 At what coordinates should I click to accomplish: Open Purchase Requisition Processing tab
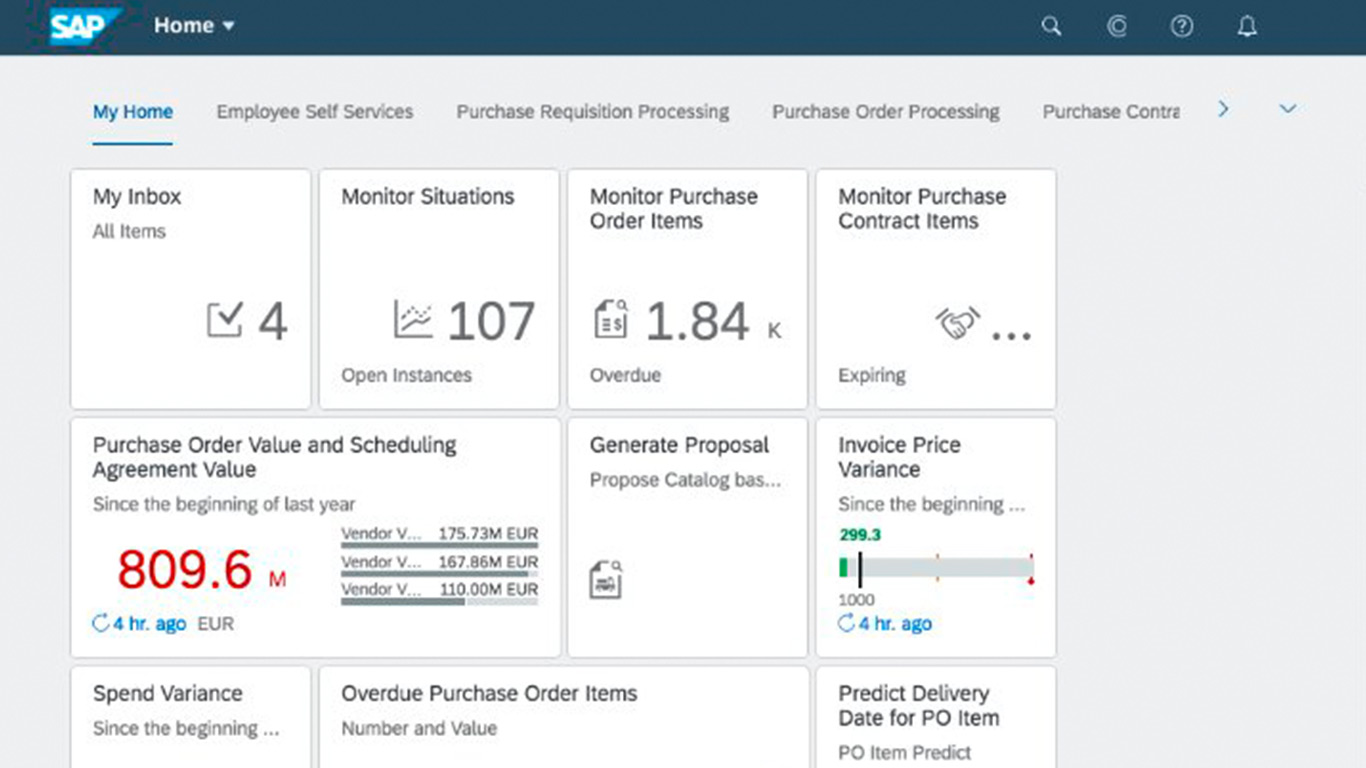[x=593, y=112]
